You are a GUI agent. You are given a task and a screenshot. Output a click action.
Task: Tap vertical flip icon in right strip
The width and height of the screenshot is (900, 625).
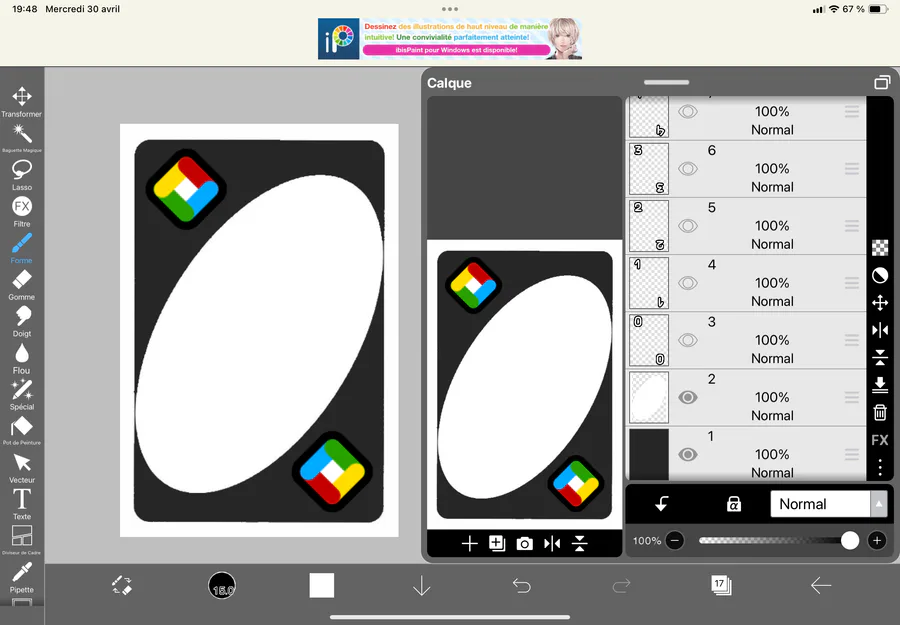880,358
